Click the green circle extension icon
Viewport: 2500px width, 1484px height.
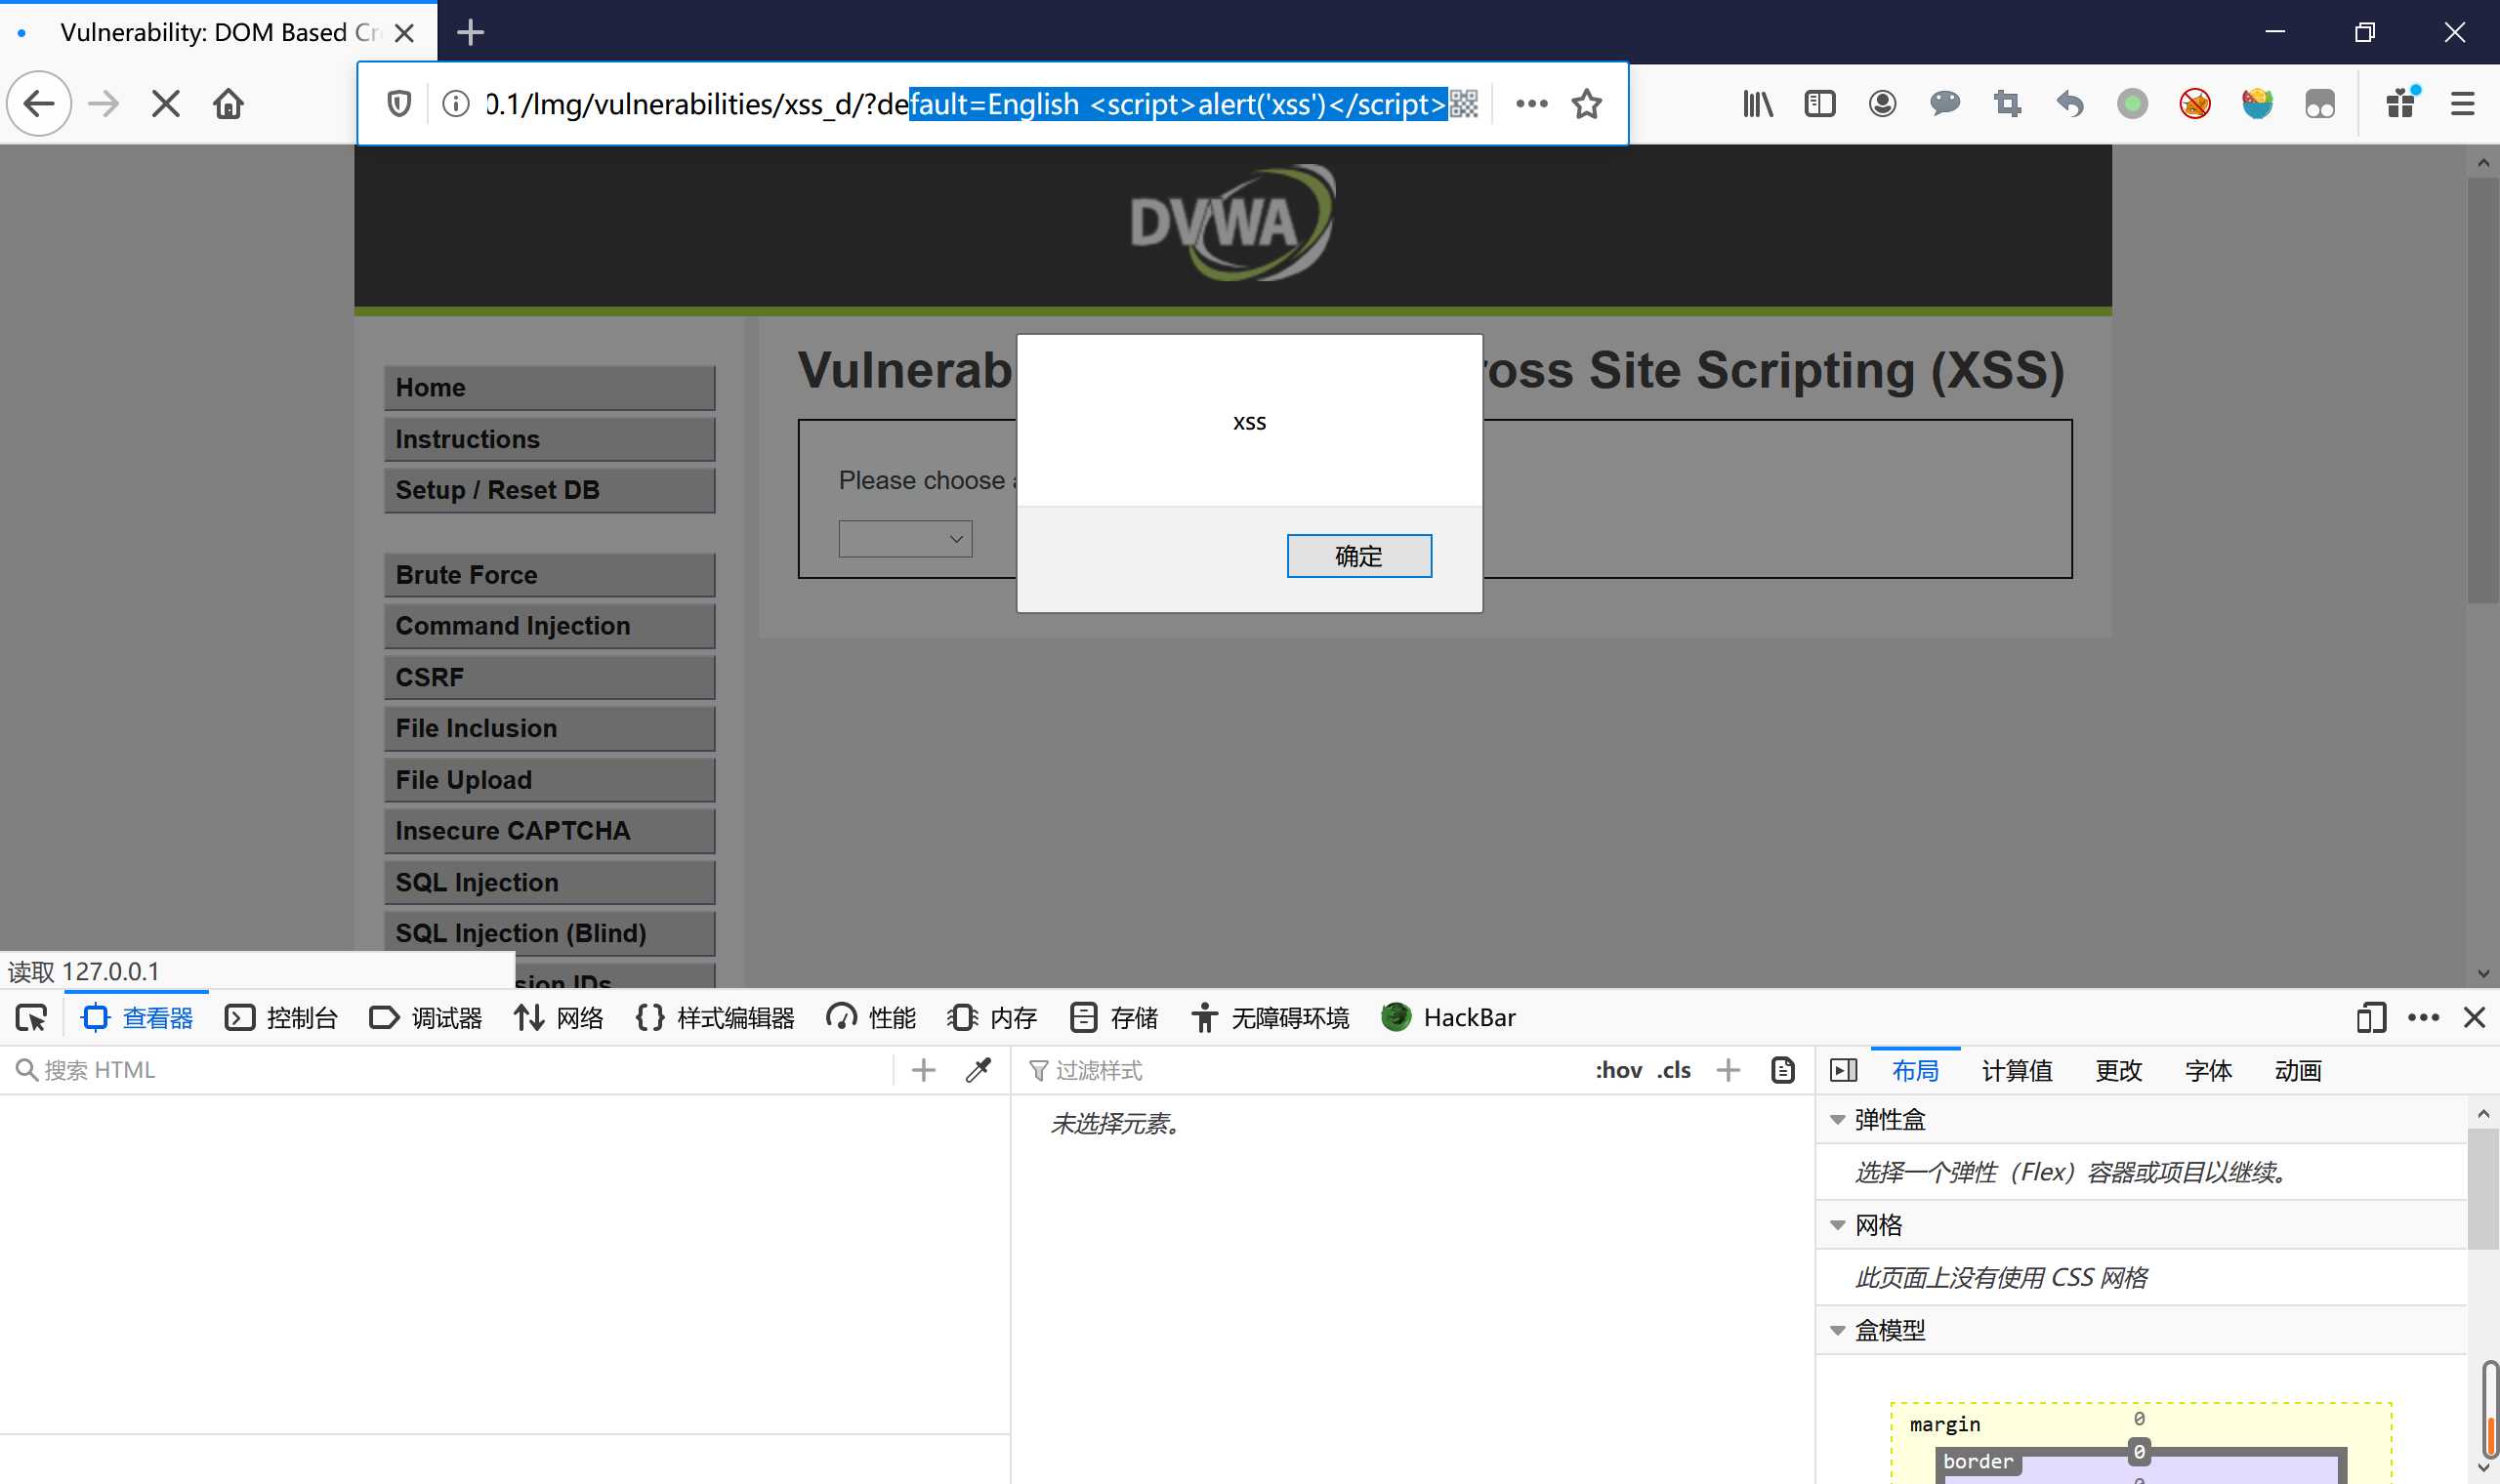pos(2132,104)
